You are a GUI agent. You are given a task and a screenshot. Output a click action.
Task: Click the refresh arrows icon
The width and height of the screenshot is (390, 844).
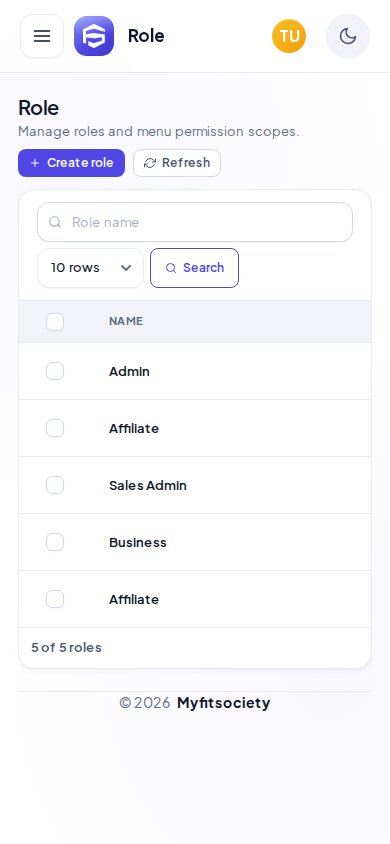click(x=150, y=163)
